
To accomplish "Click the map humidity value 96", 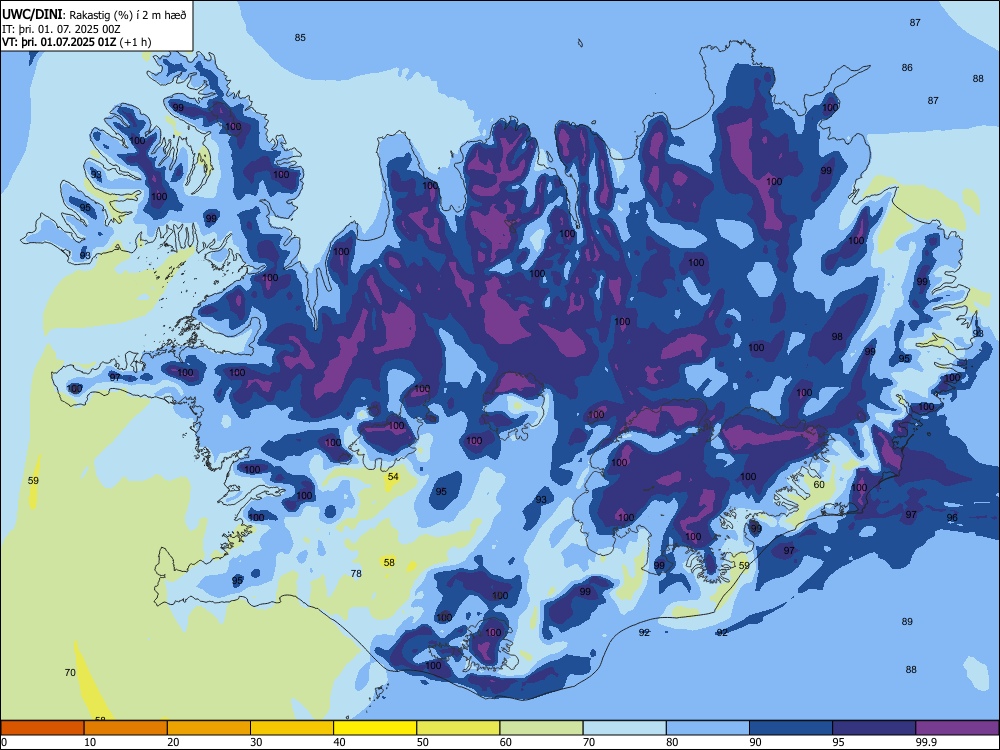I will (x=952, y=518).
